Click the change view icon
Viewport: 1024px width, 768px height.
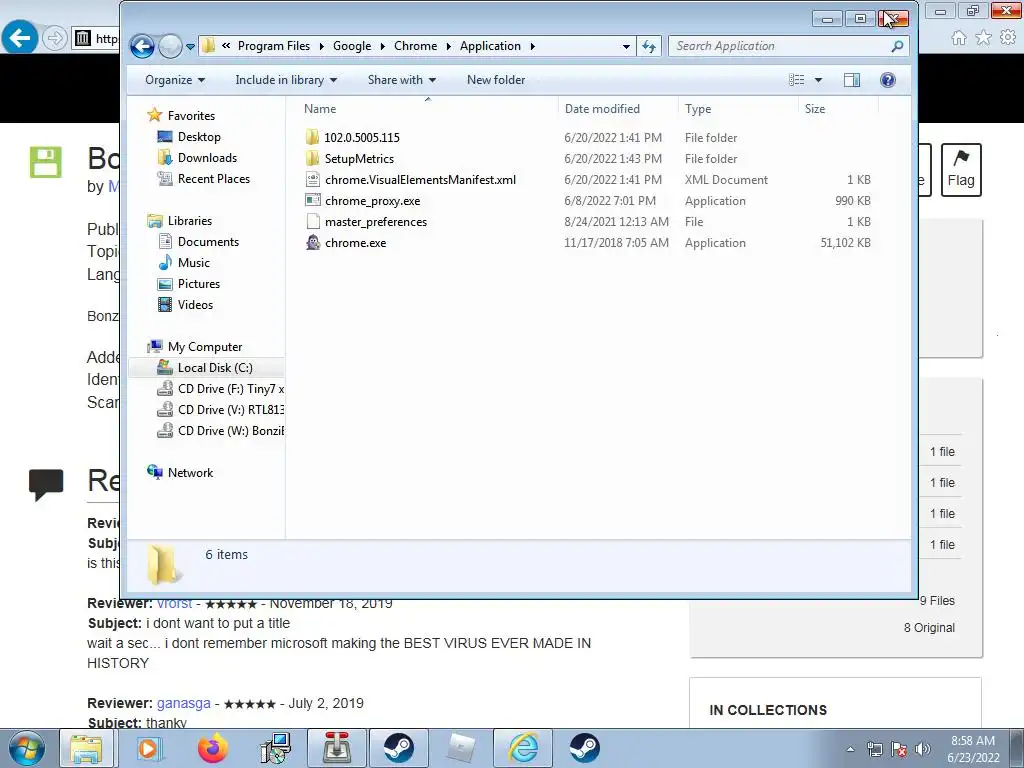(797, 80)
